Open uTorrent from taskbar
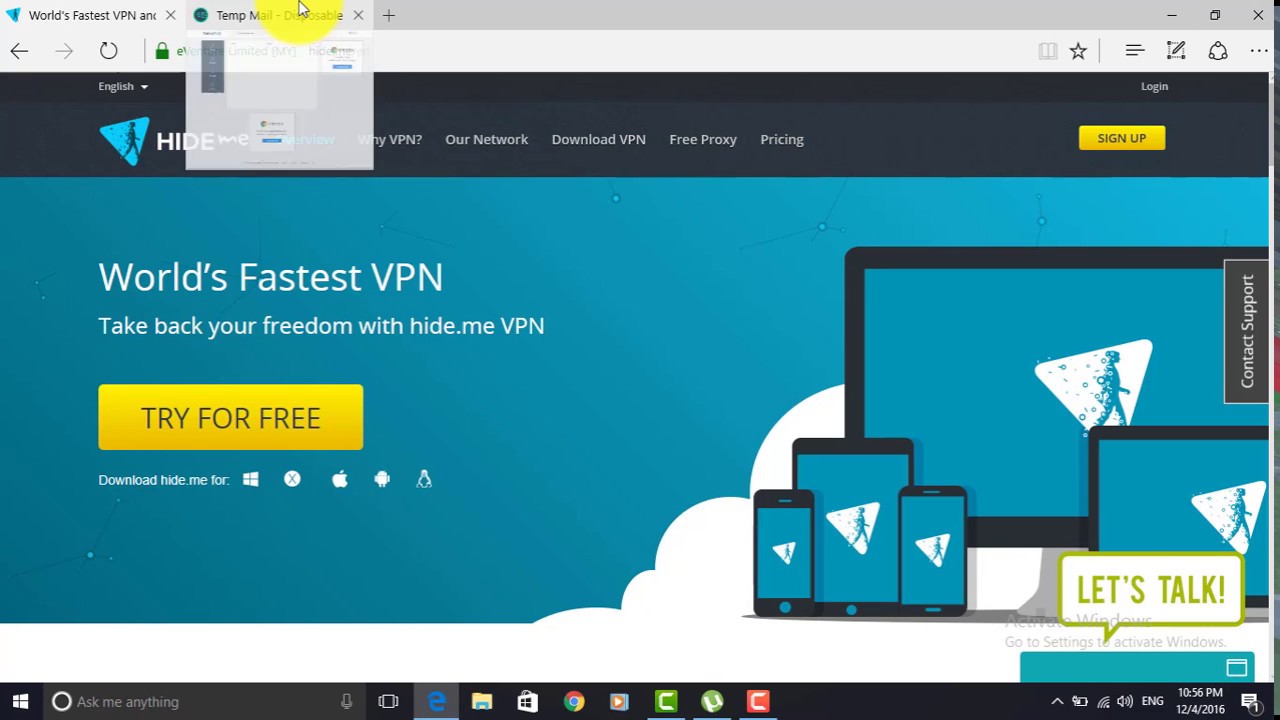Viewport: 1280px width, 720px height. pyautogui.click(x=712, y=702)
